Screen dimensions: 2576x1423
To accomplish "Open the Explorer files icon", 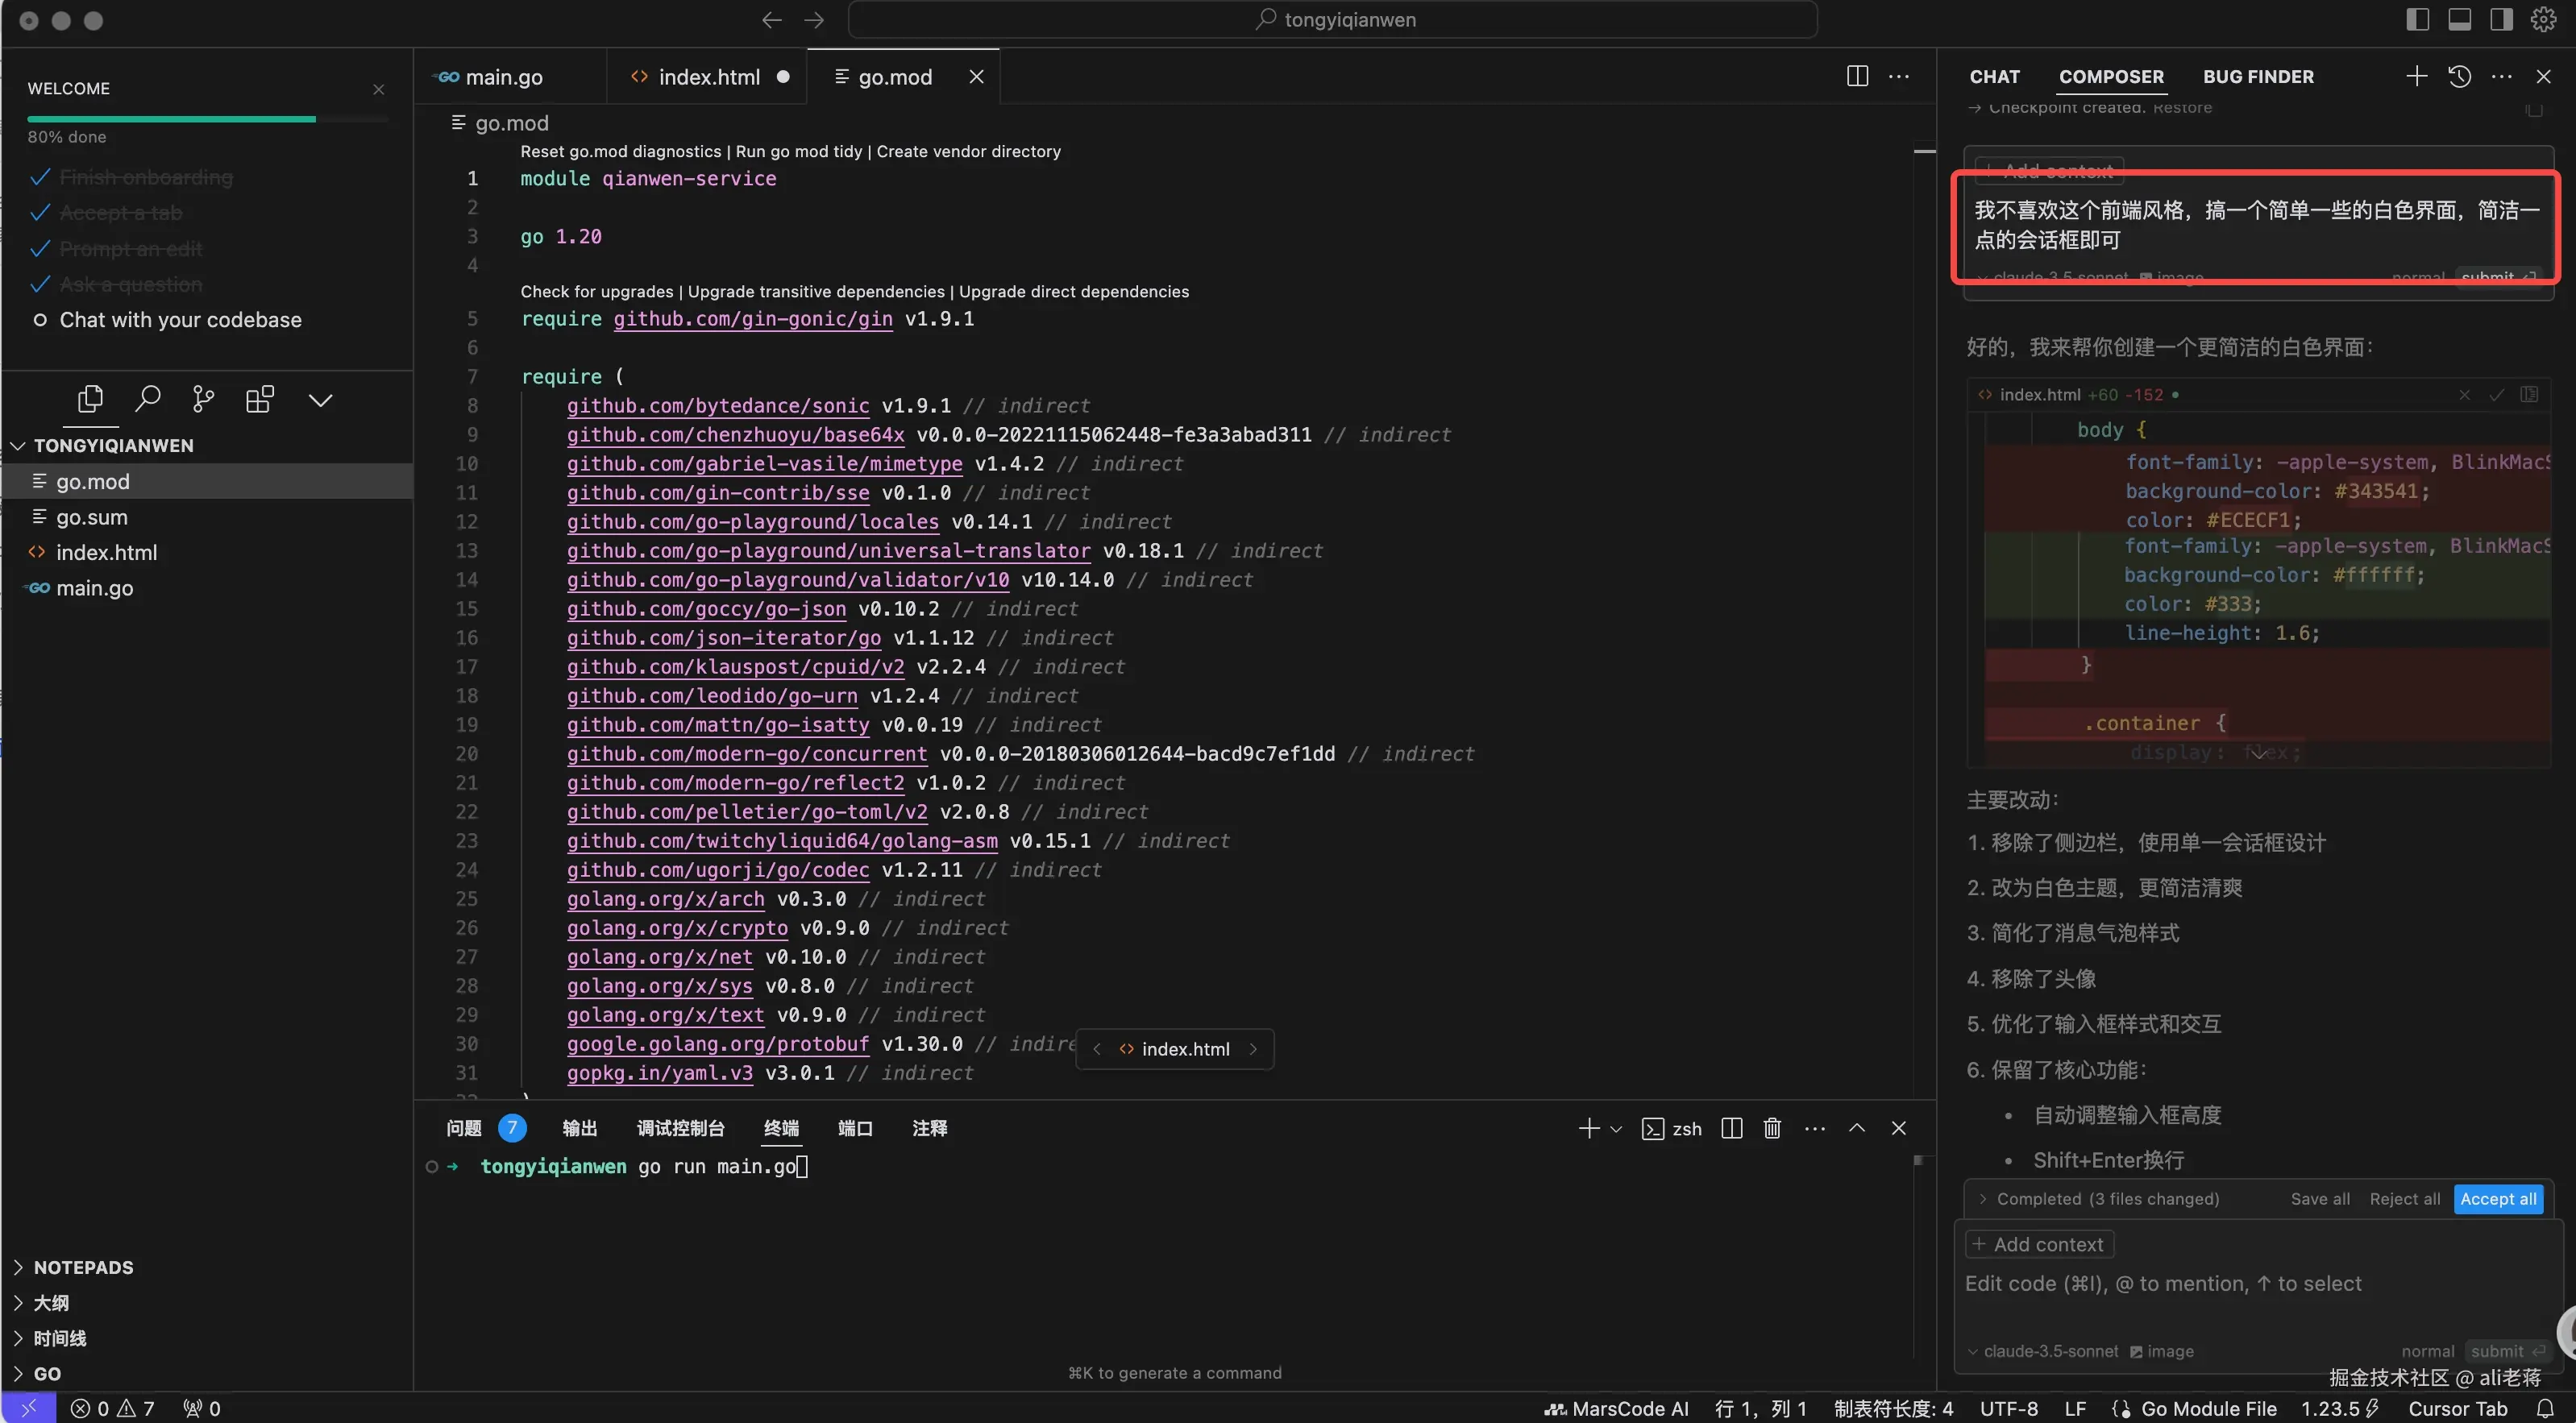I will 90,399.
